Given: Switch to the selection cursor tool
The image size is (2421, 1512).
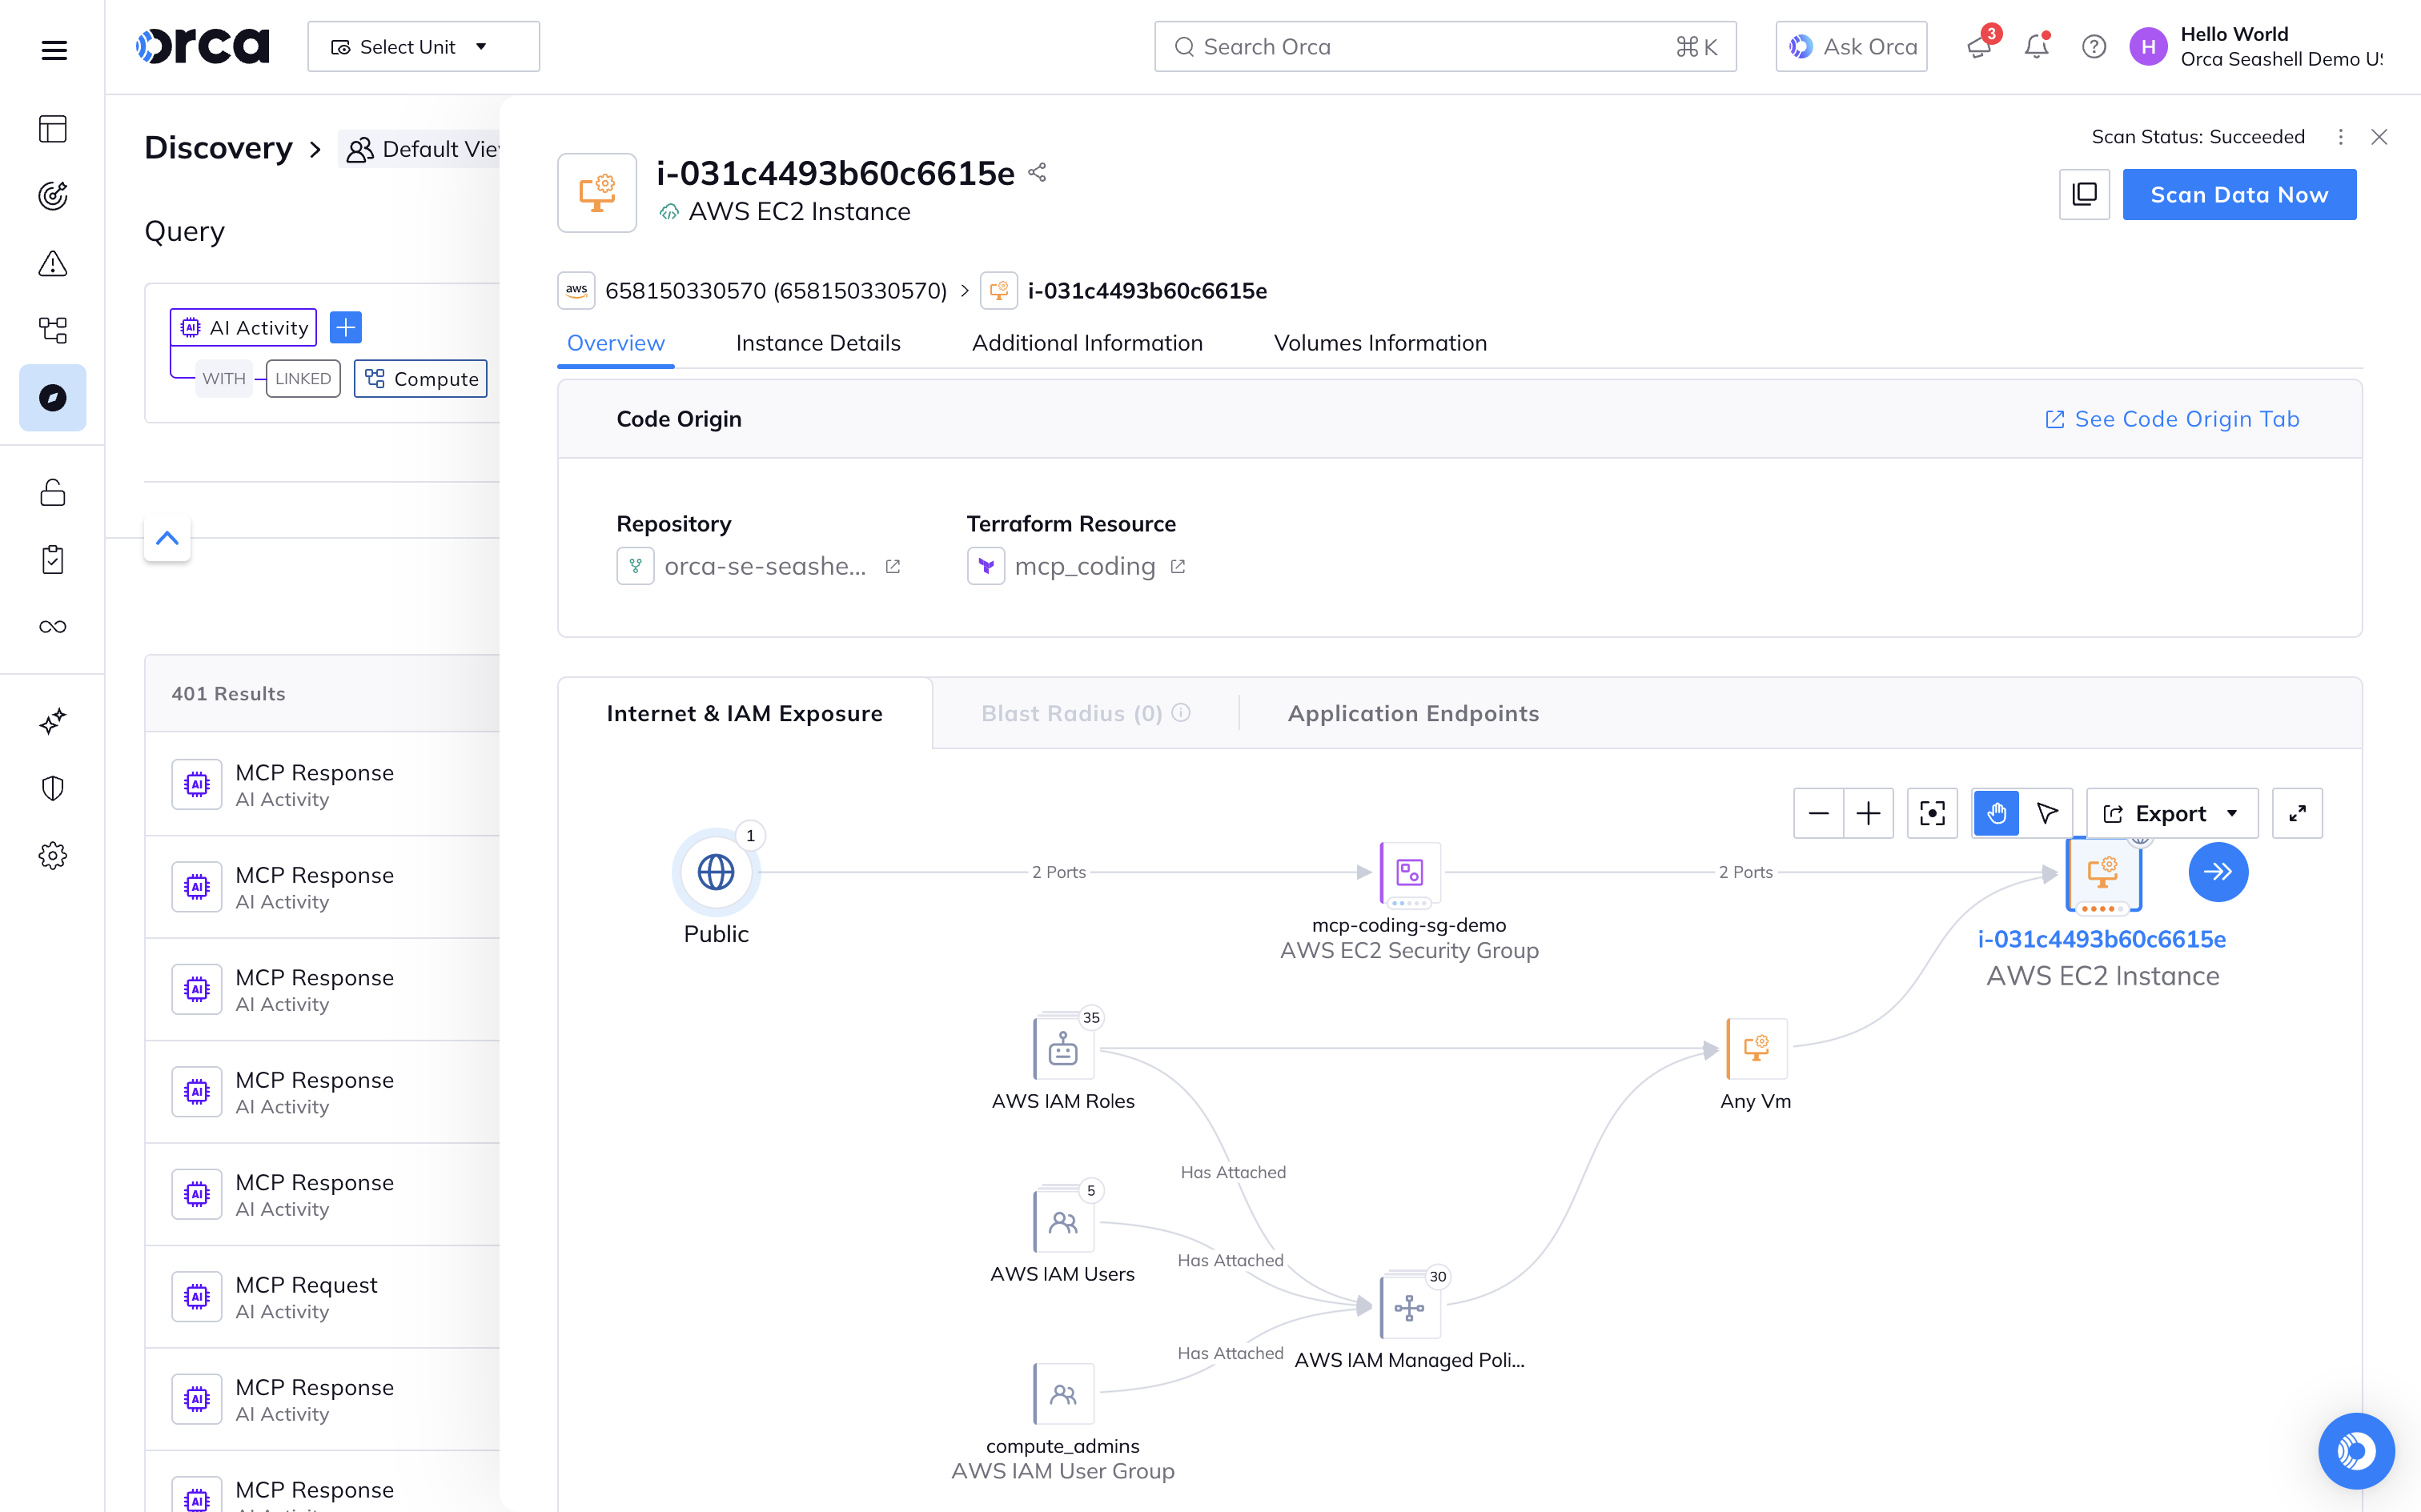Looking at the screenshot, I should click(x=2047, y=813).
